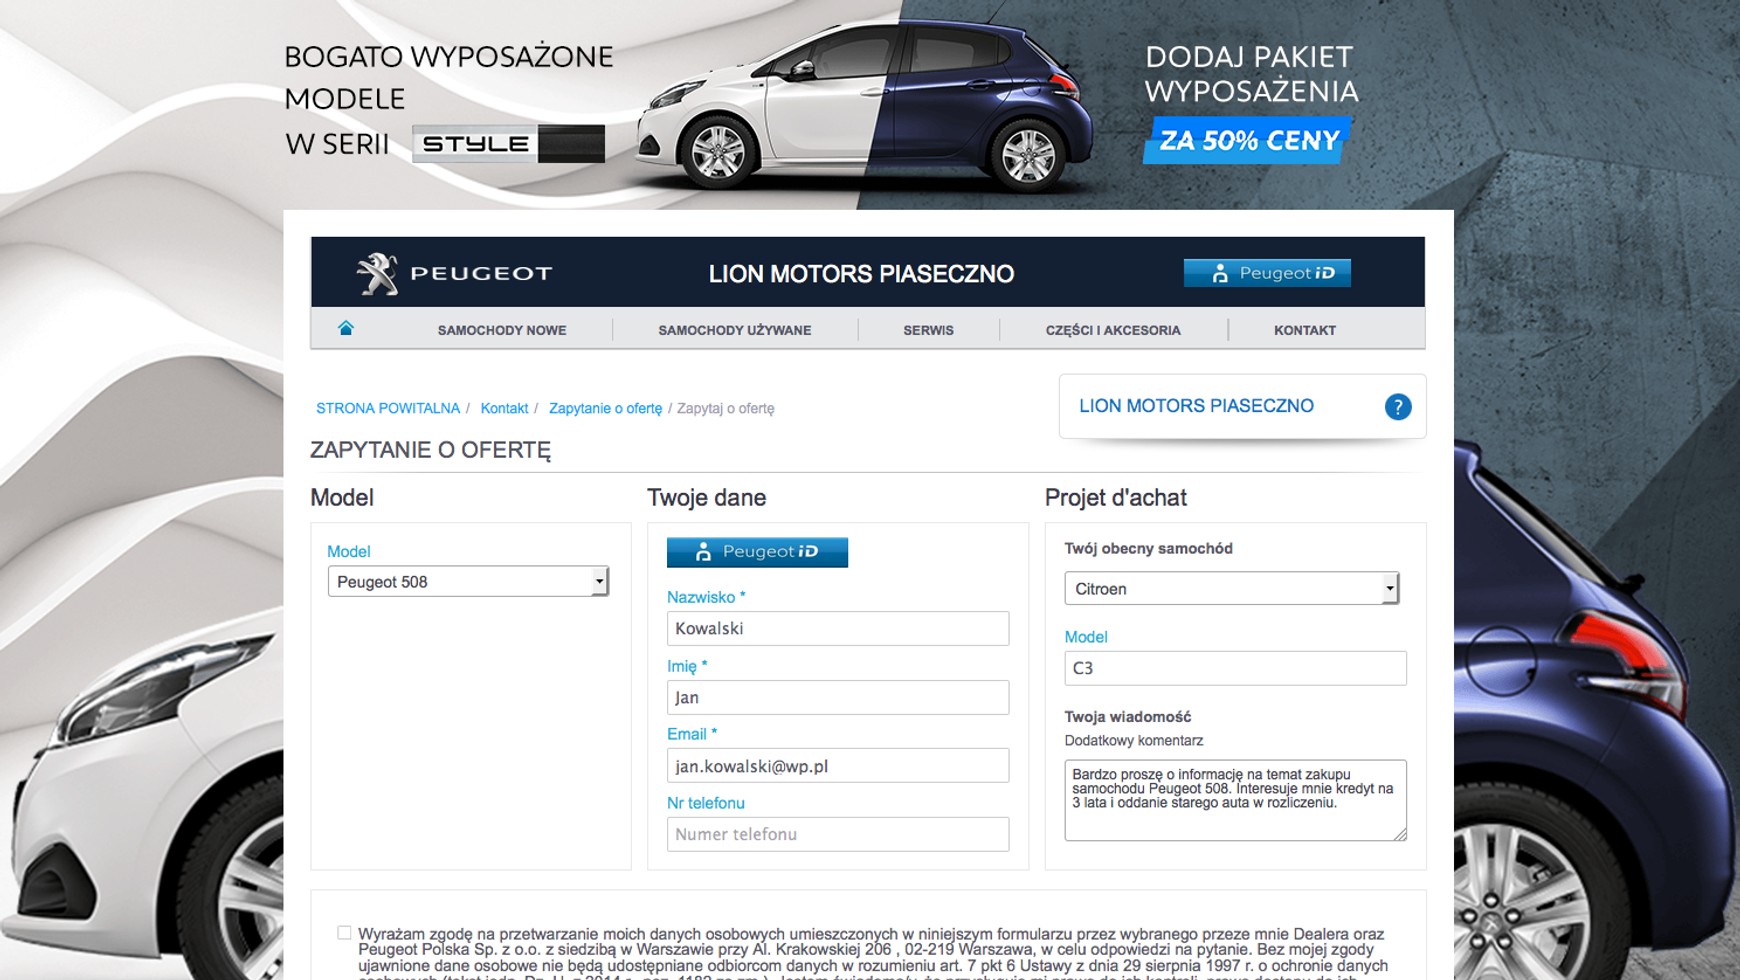Open Samochody Nowe menu

point(502,330)
